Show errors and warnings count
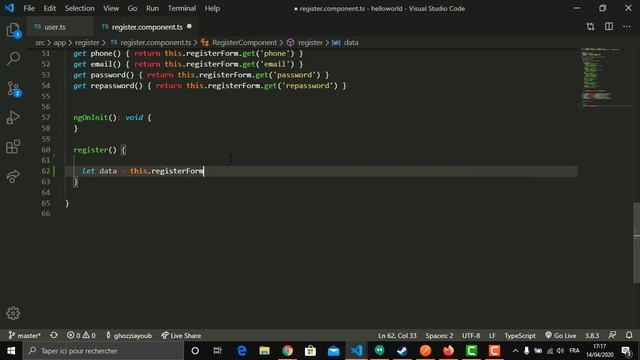Viewport: 640px width, 360px height. 81,336
